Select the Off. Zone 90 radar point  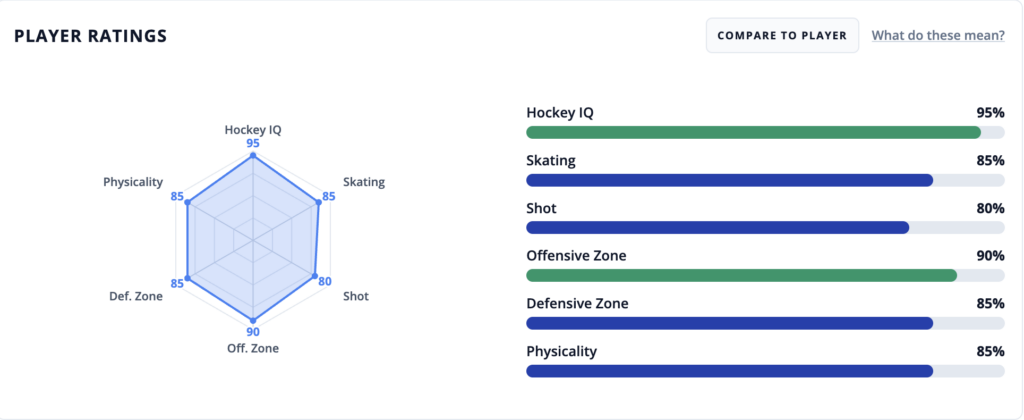tap(253, 320)
